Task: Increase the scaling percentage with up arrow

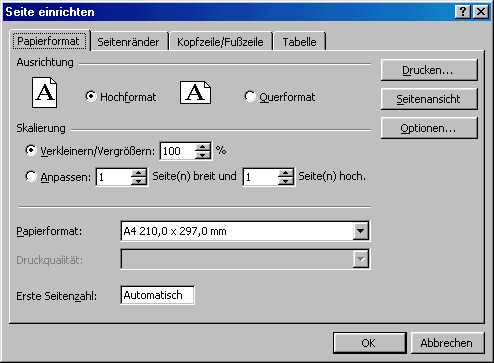Action: click(x=203, y=147)
